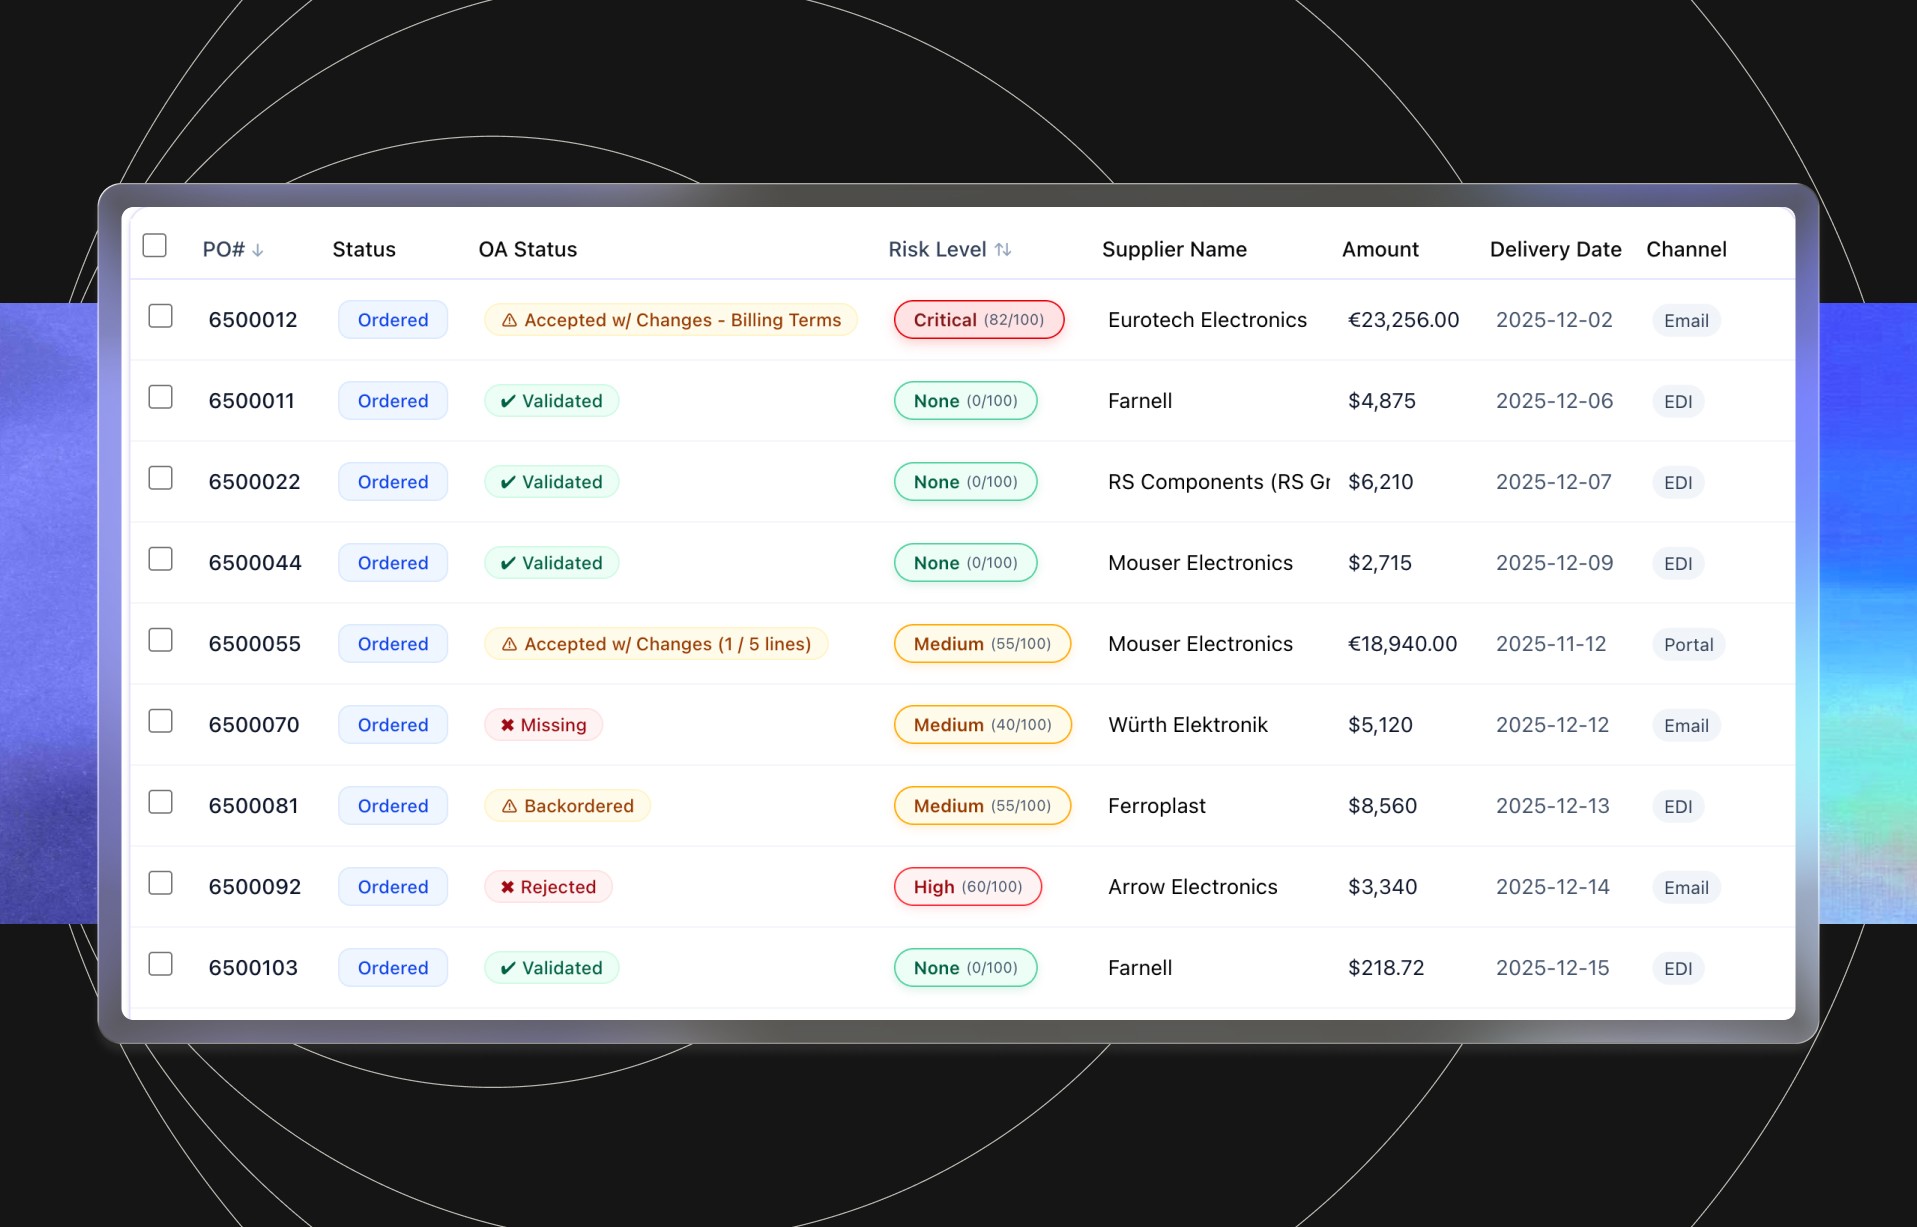Click the Medium (40/100) risk badge
This screenshot has height=1227, width=1917.
tap(983, 725)
